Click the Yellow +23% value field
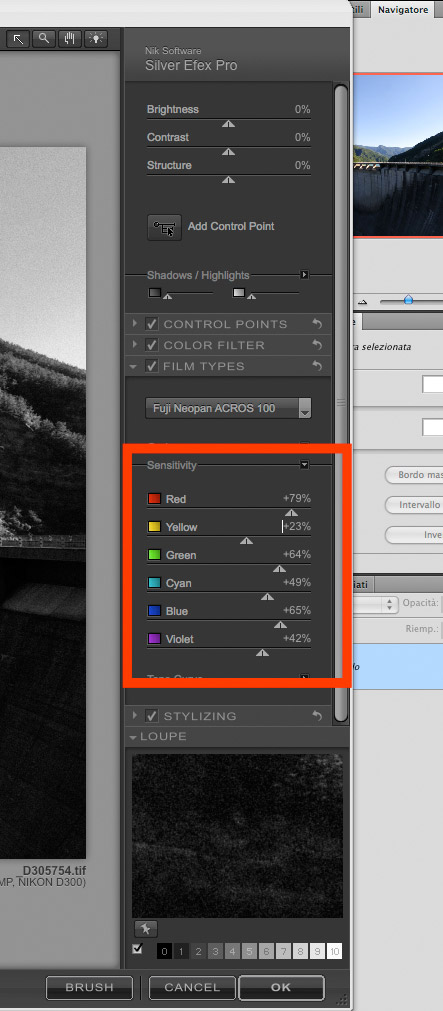 pyautogui.click(x=297, y=527)
